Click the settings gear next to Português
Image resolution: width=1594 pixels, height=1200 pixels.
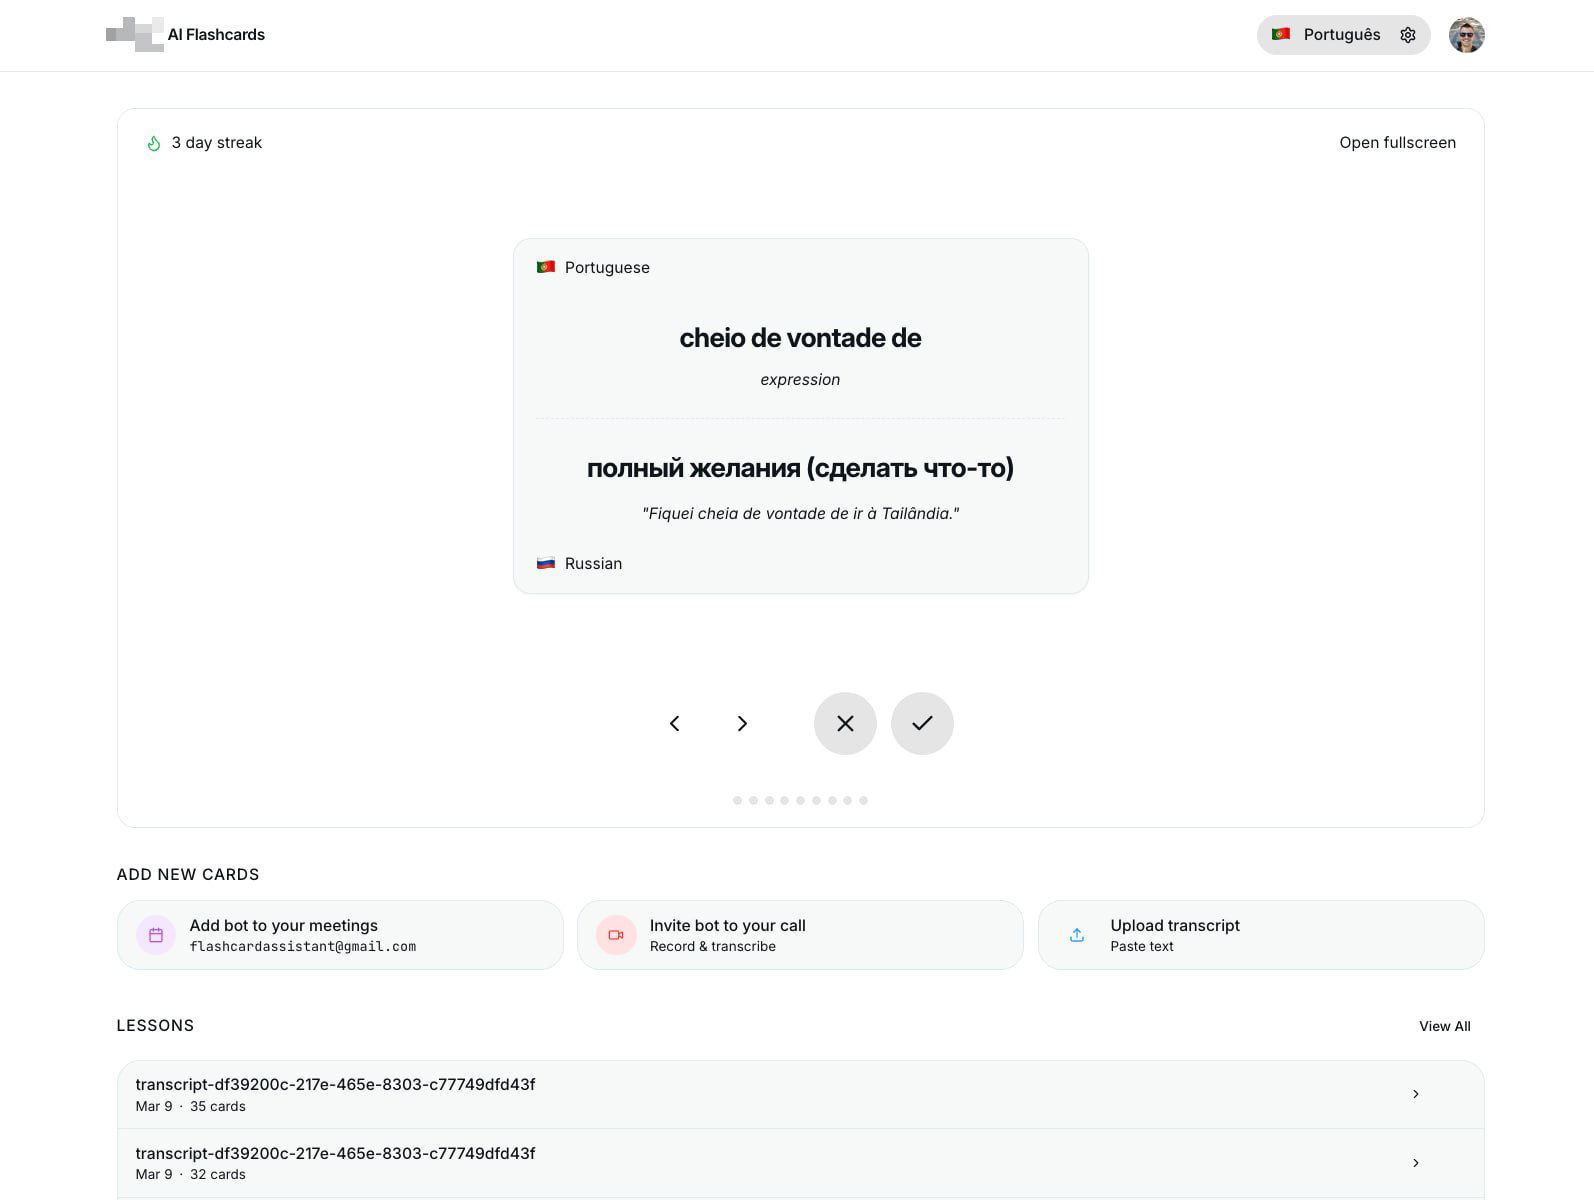1407,35
